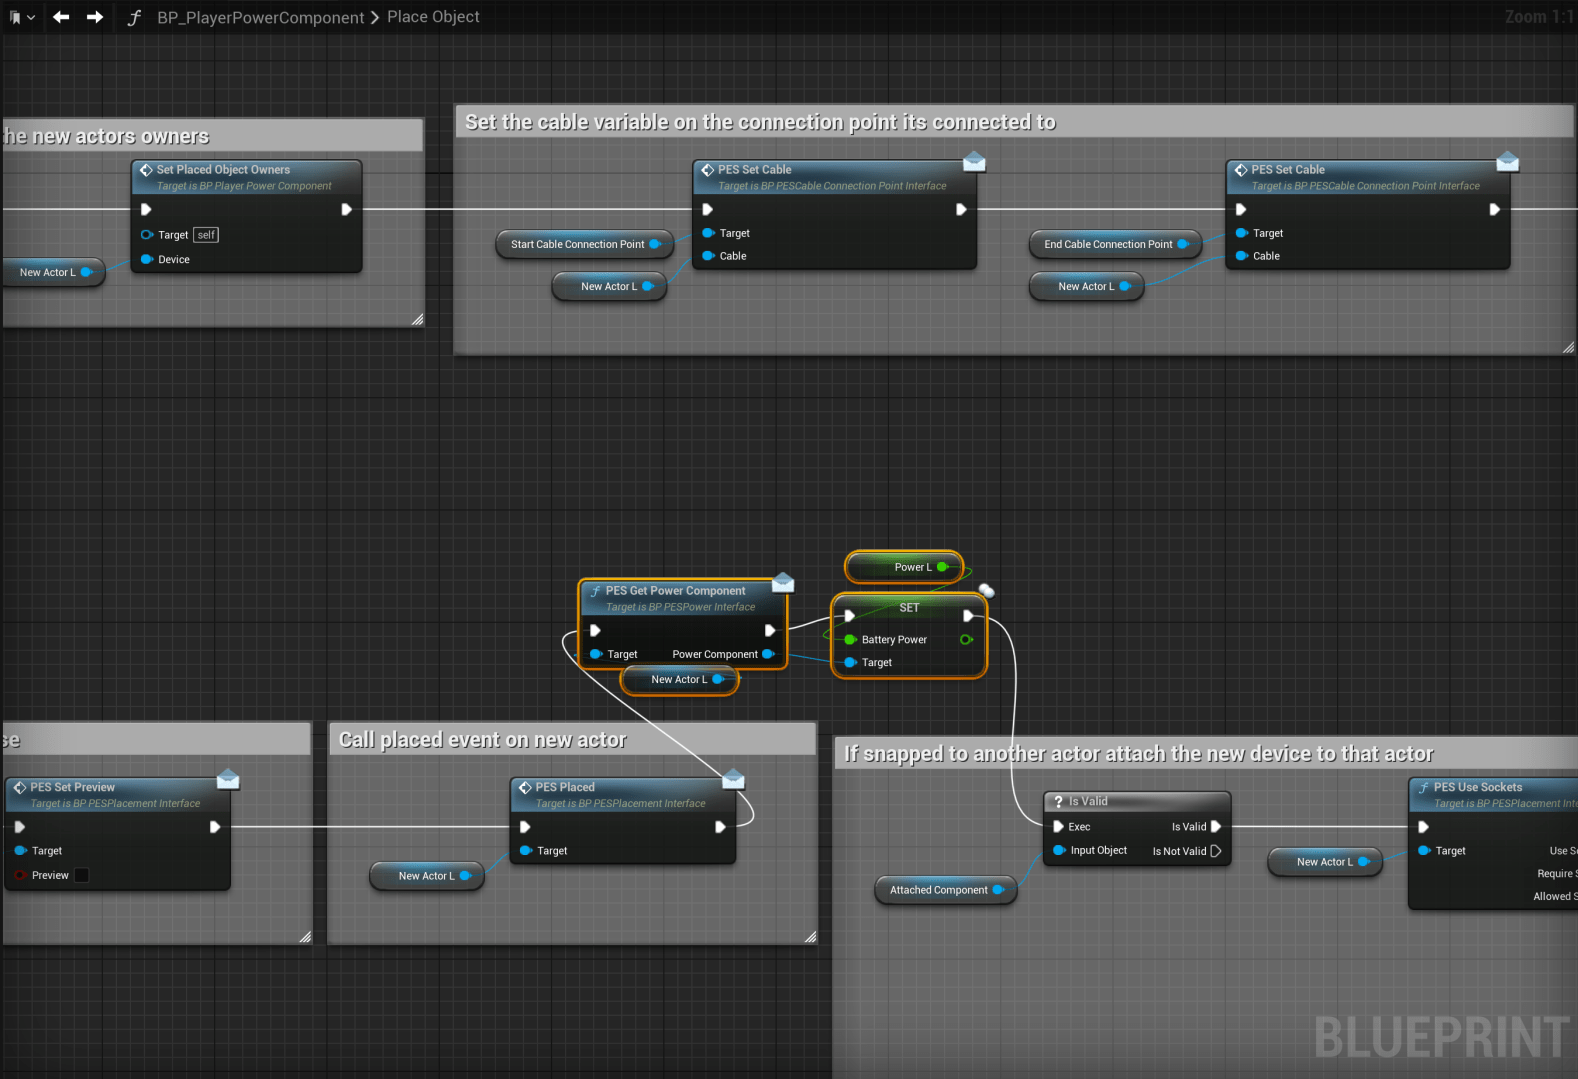Open the bookmarks dropdown in the top-left corner

(21, 17)
